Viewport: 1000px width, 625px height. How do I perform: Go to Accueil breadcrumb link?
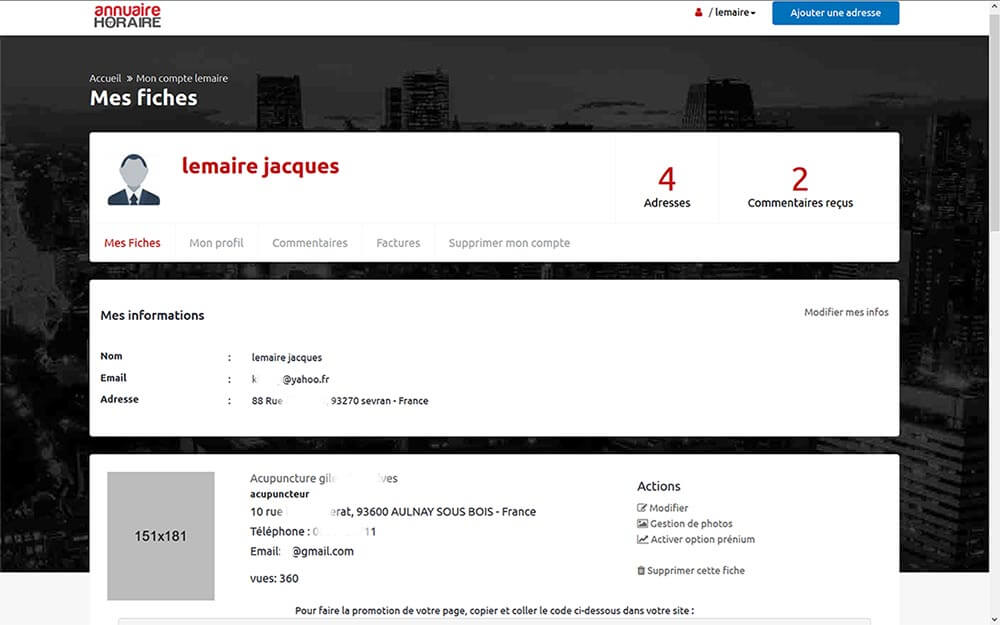pos(105,78)
